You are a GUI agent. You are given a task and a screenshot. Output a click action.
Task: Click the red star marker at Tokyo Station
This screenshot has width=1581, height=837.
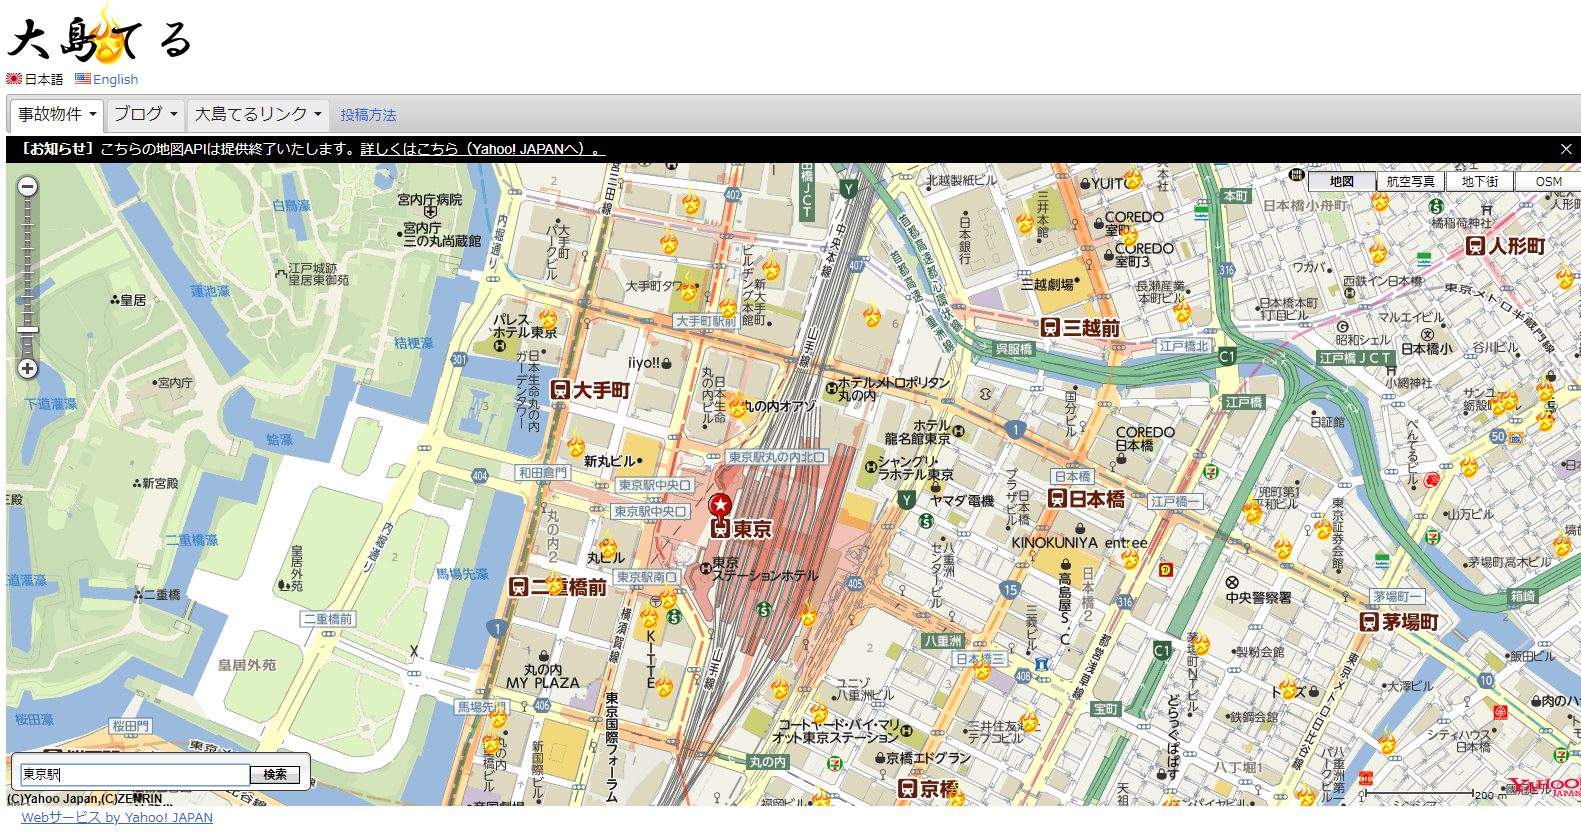[720, 506]
